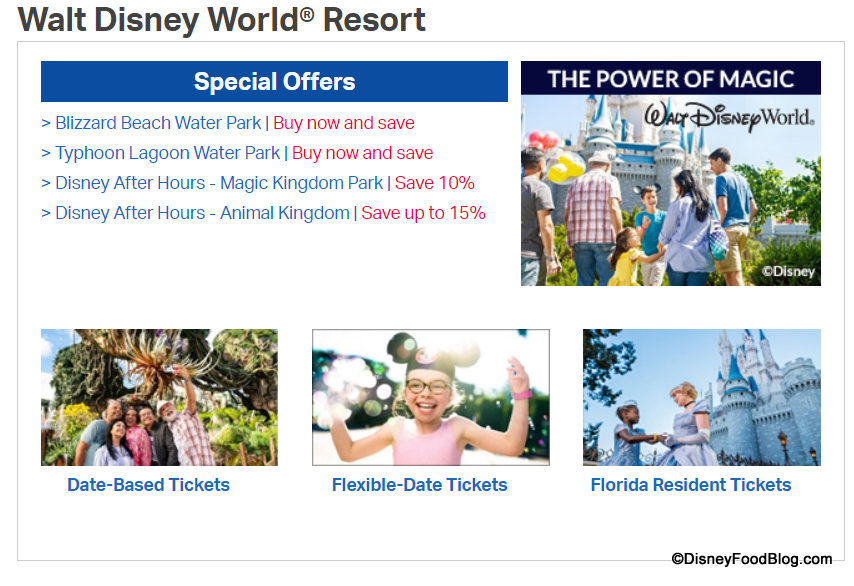This screenshot has height=586, width=854.
Task: Open the Flexible-Date Tickets text link
Action: (x=419, y=485)
